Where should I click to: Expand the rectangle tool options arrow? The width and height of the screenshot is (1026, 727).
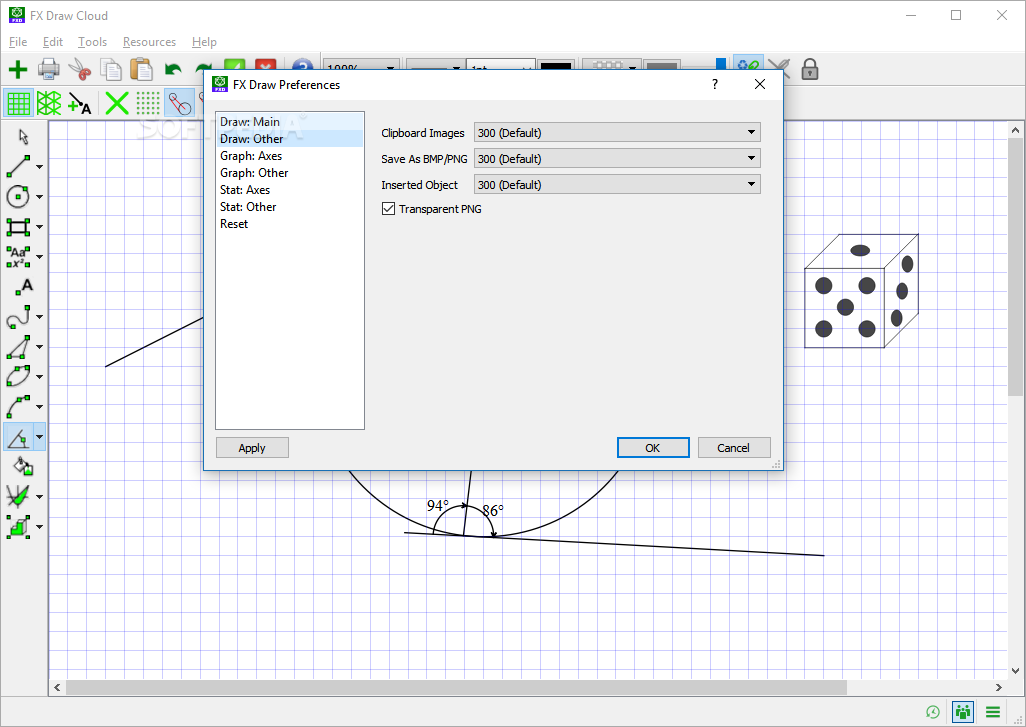tap(39, 227)
